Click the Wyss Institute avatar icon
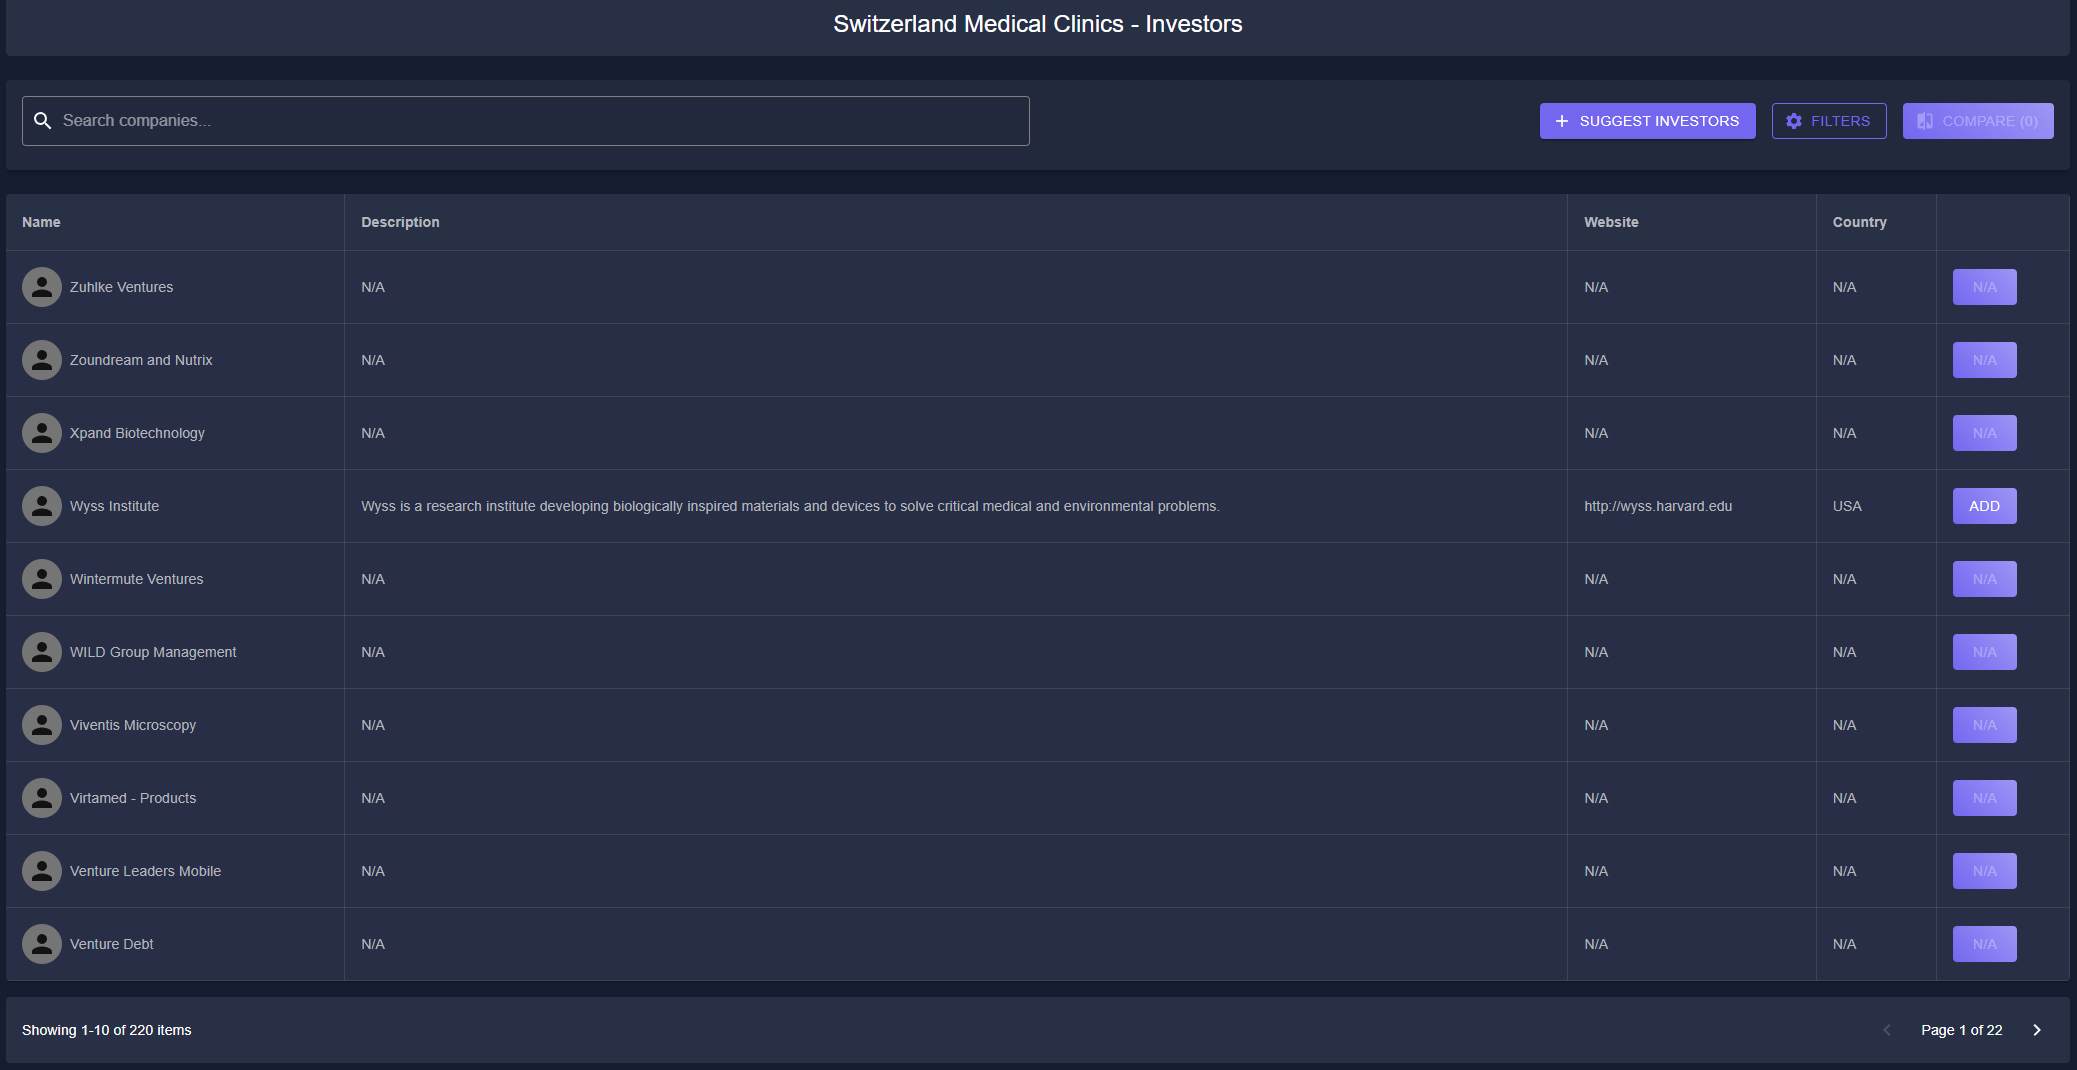The width and height of the screenshot is (2077, 1070). [x=42, y=506]
